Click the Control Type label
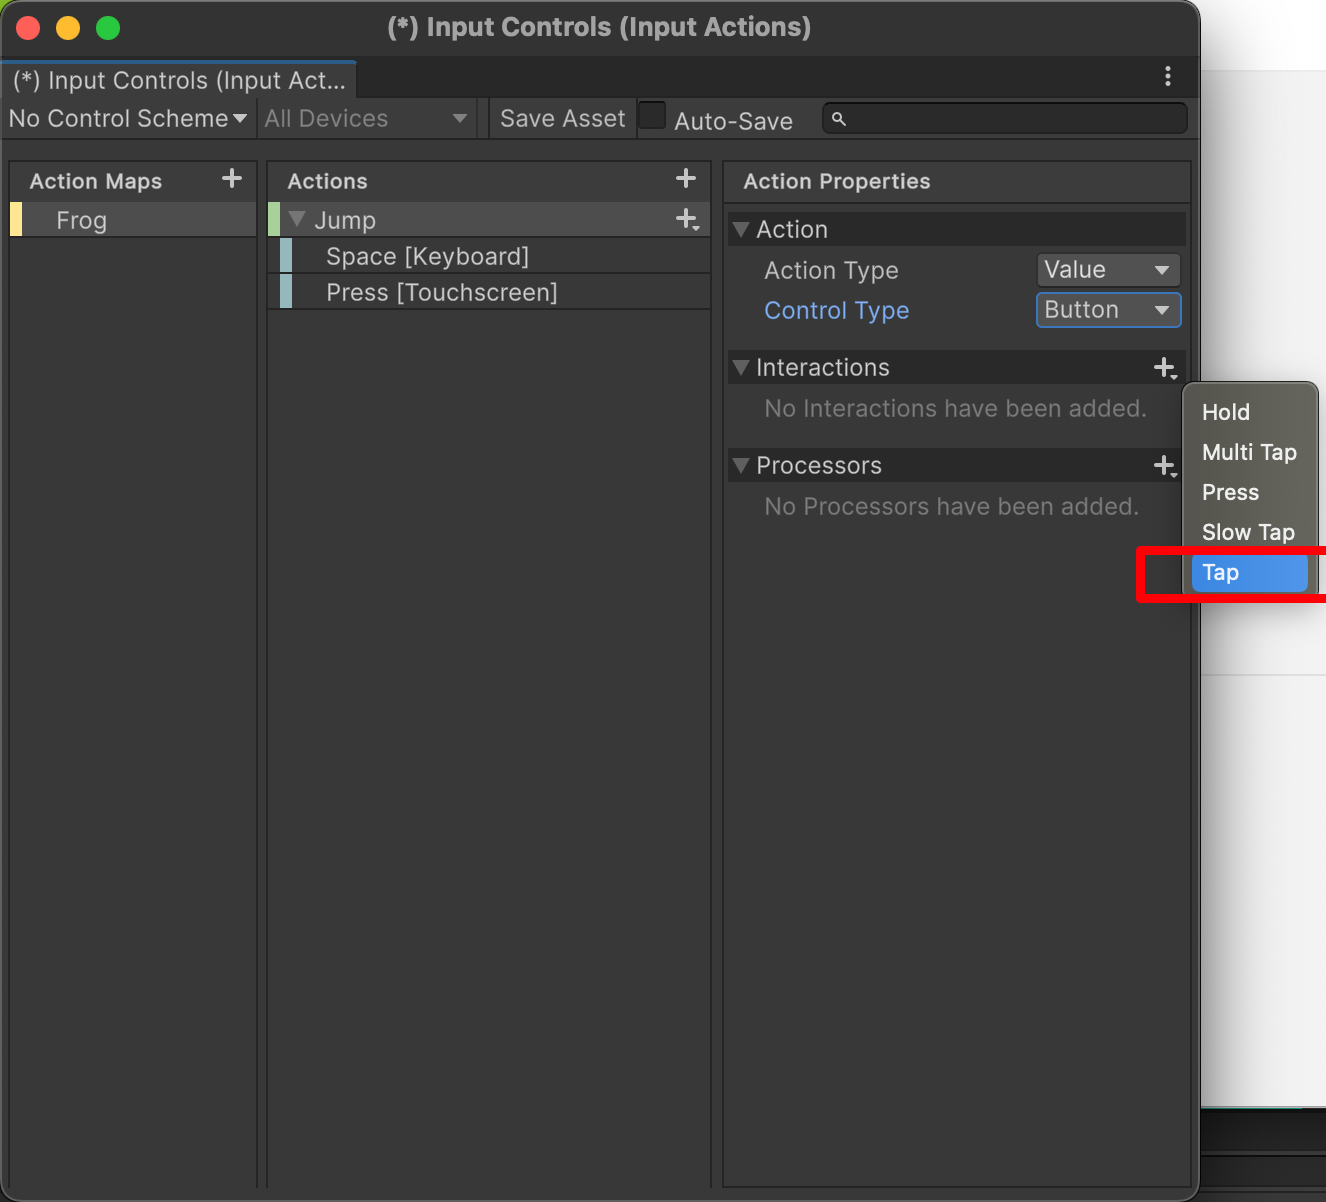The height and width of the screenshot is (1202, 1326). [x=837, y=311]
